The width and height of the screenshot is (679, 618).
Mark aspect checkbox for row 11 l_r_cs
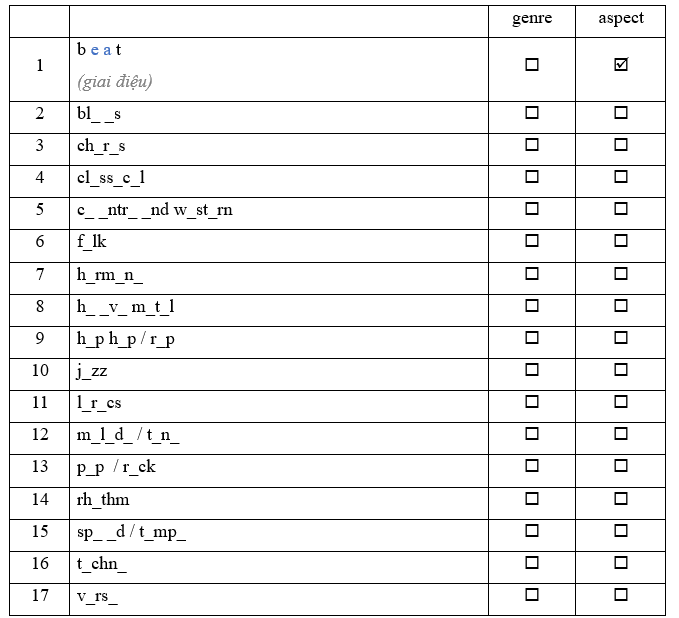621,402
